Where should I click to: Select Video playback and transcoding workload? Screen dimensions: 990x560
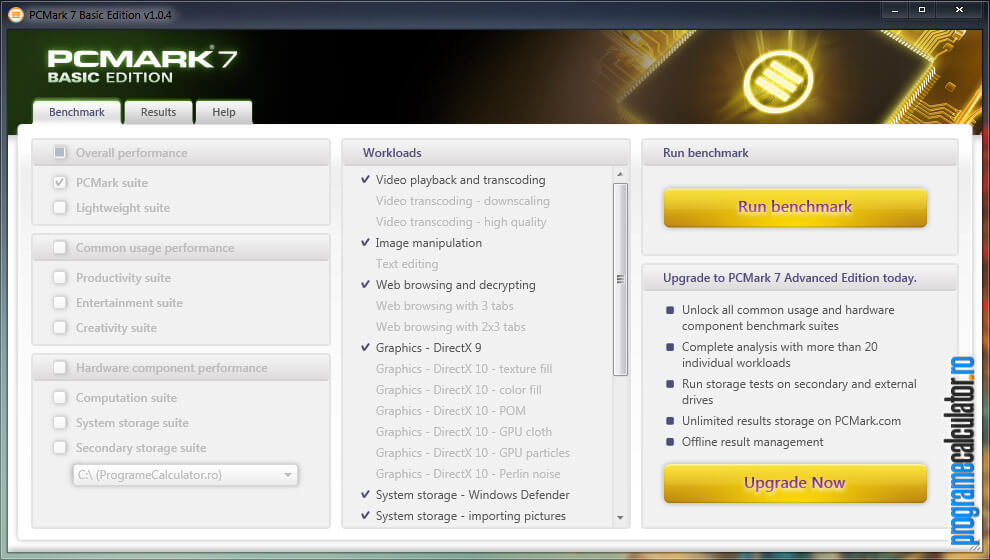click(x=460, y=180)
